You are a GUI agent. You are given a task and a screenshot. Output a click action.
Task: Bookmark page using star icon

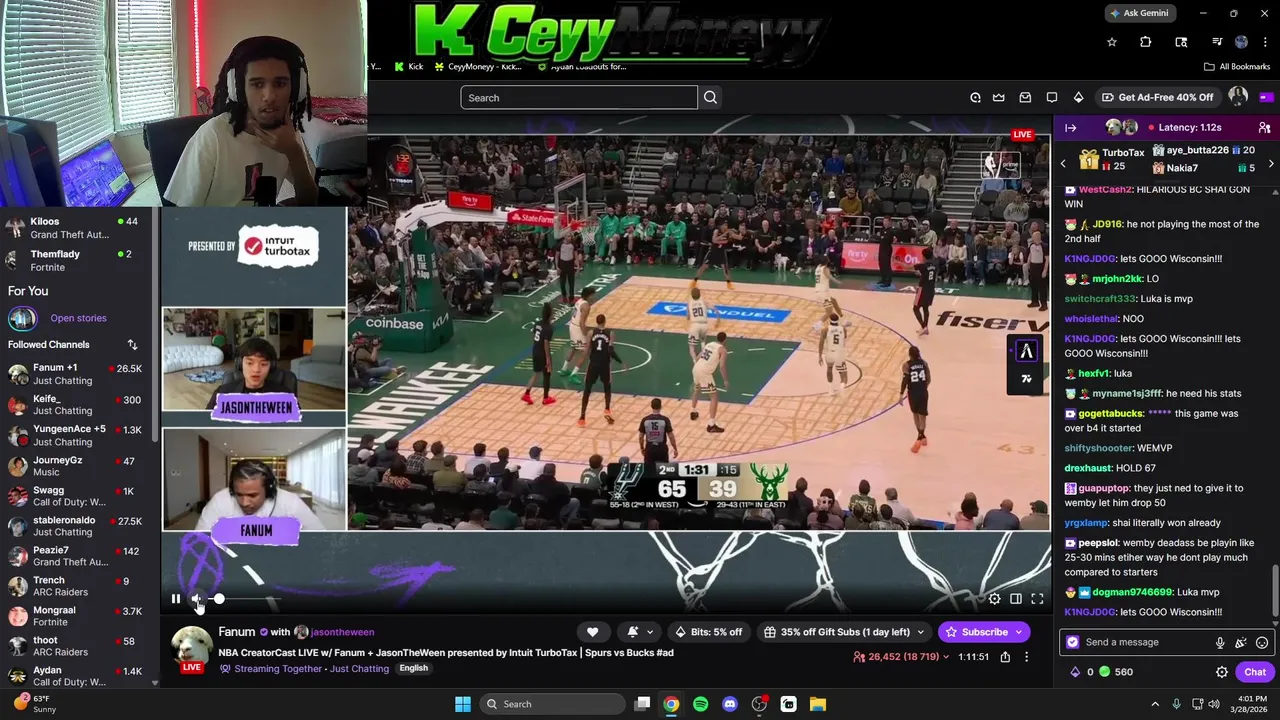click(1111, 42)
